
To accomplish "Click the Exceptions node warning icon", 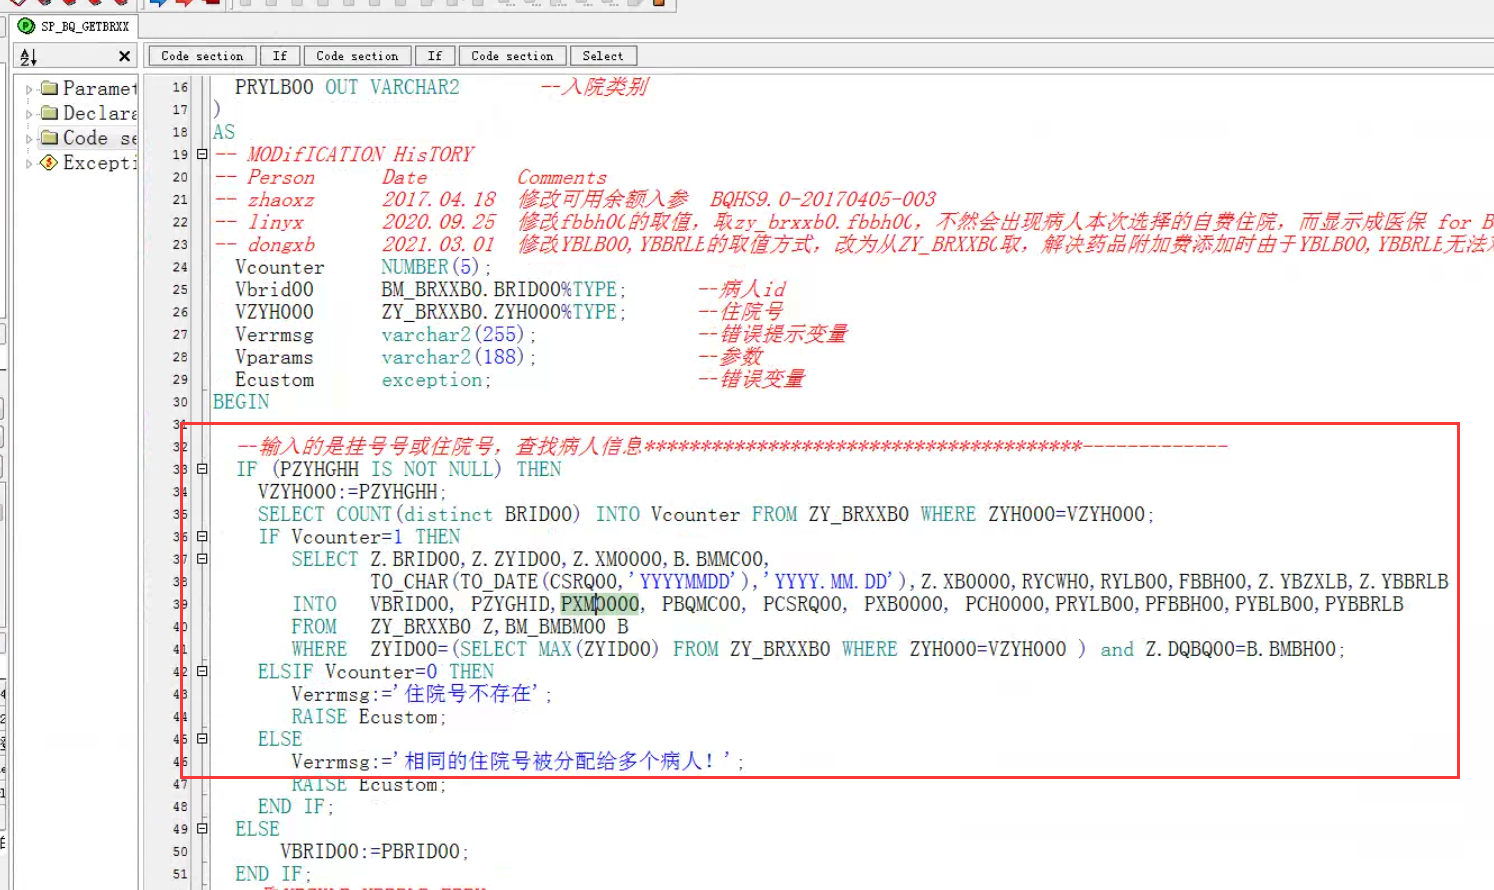I will pos(49,163).
